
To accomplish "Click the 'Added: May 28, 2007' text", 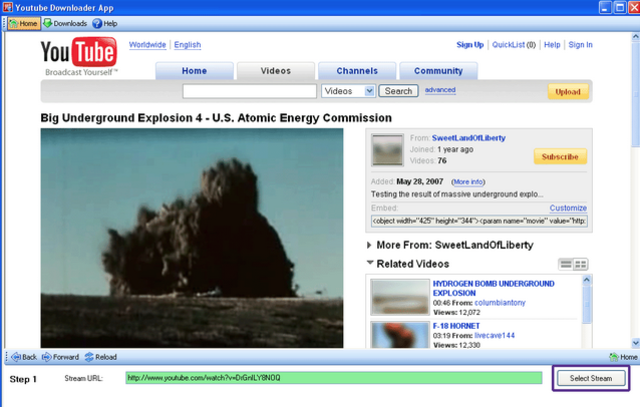I will coord(407,182).
